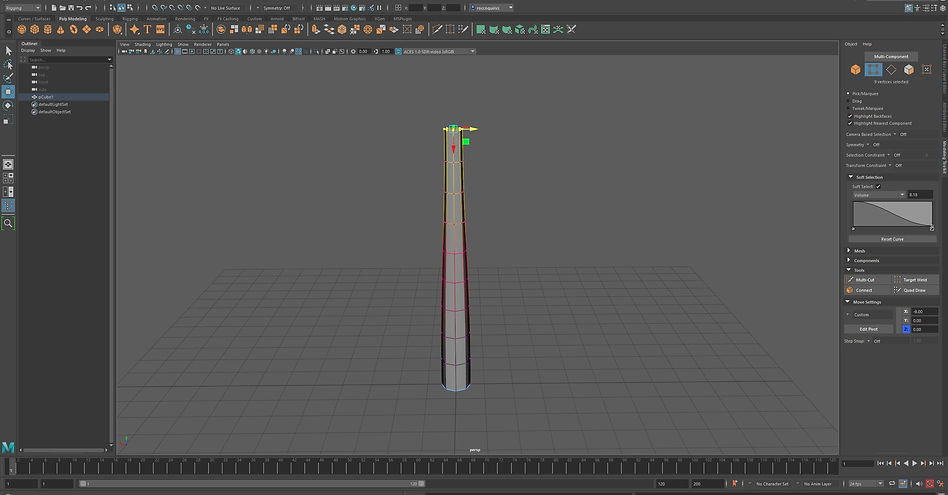Open the Selection Constraint dropdown
Image resolution: width=948 pixels, height=495 pixels.
(x=888, y=155)
